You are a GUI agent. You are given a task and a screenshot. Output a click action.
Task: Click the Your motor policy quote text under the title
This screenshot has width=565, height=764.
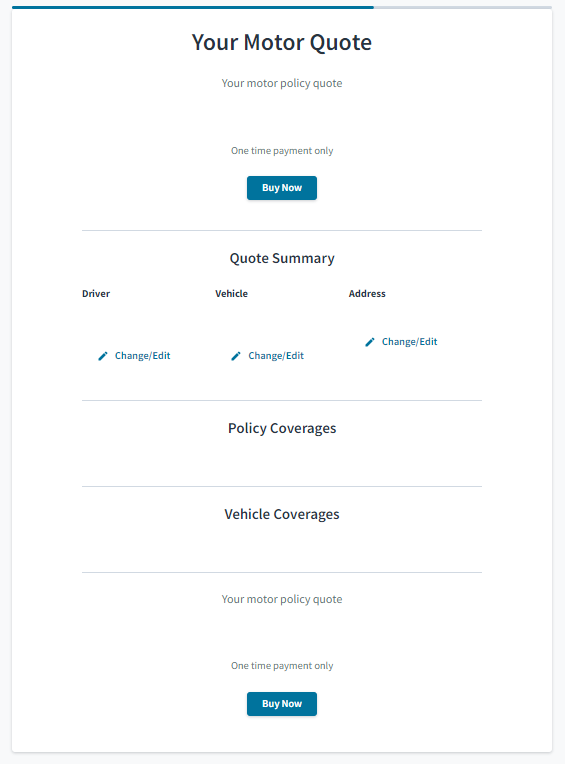[282, 83]
